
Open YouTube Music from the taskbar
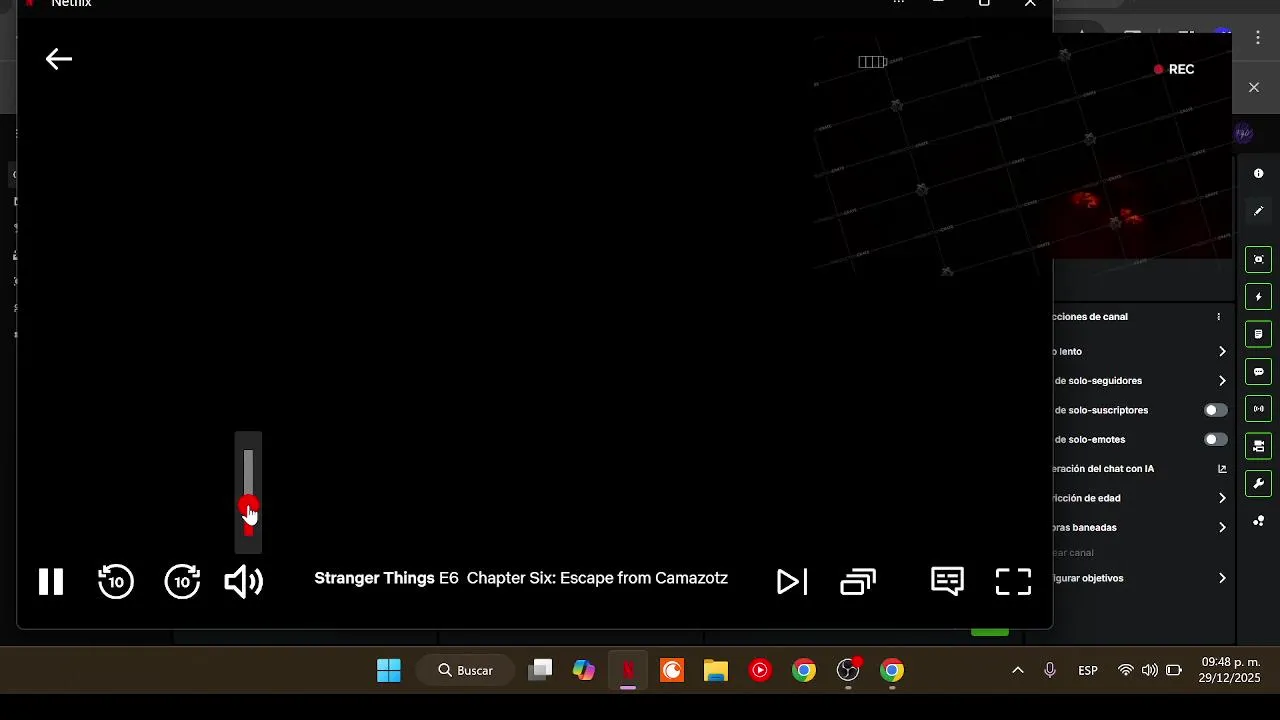coord(760,670)
